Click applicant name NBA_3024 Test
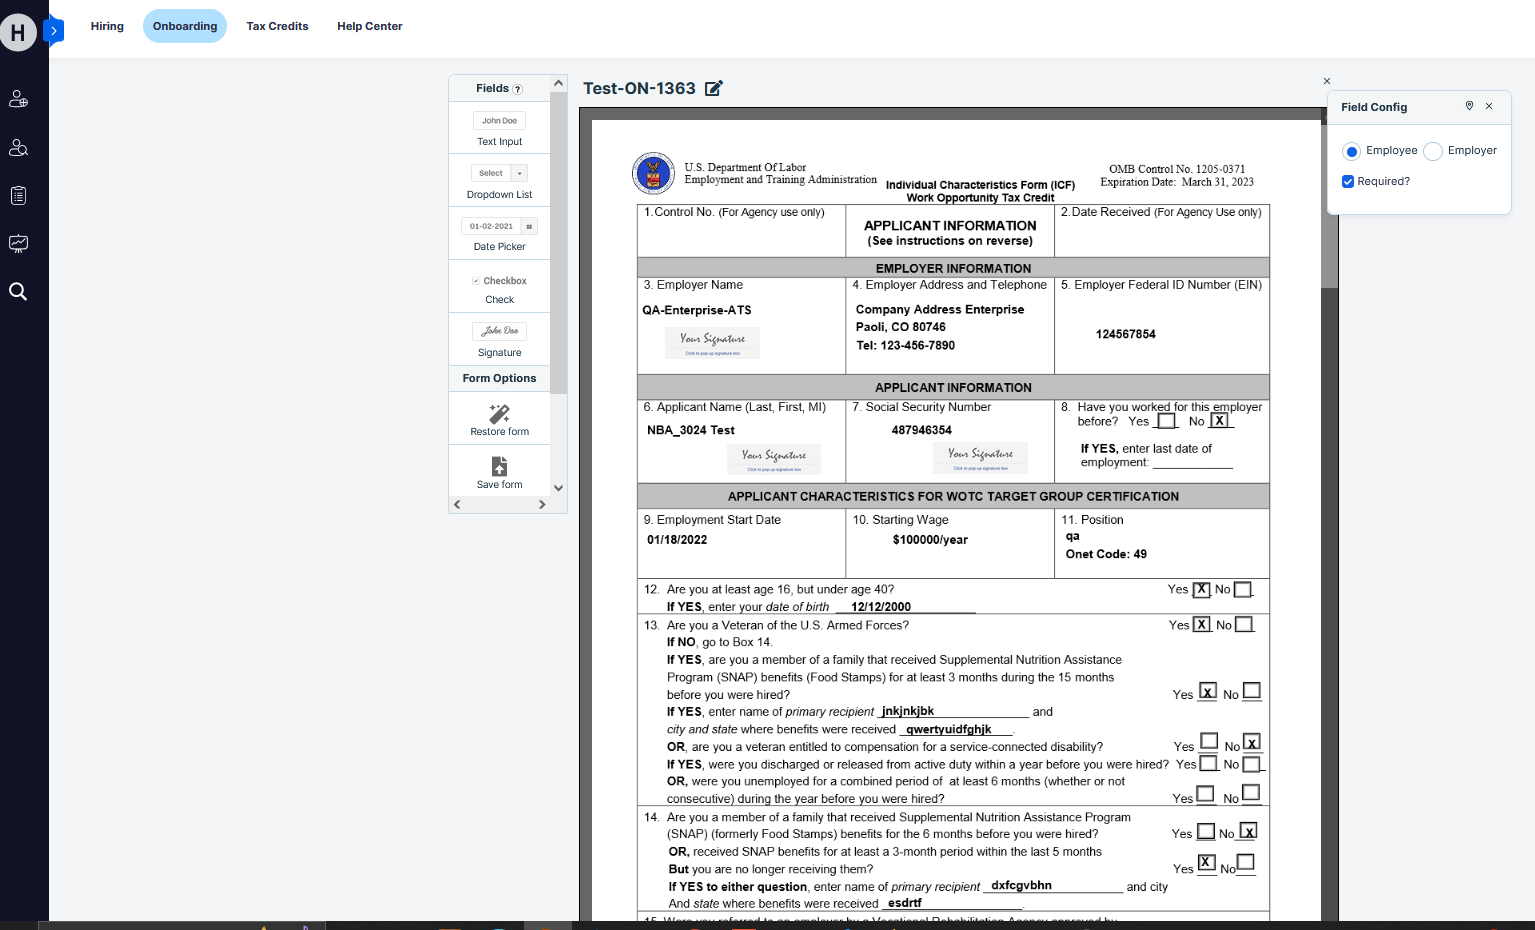Screen dimensions: 1535x930 point(691,430)
